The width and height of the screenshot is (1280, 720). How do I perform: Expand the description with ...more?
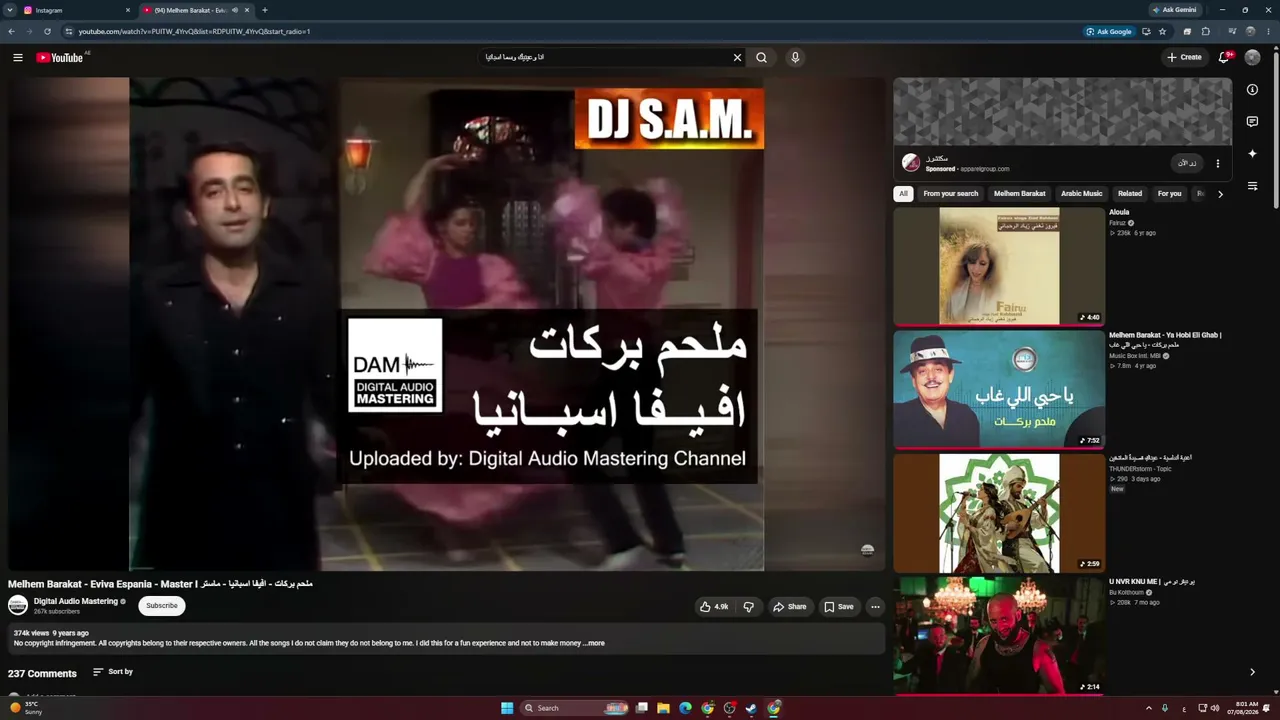click(x=594, y=643)
